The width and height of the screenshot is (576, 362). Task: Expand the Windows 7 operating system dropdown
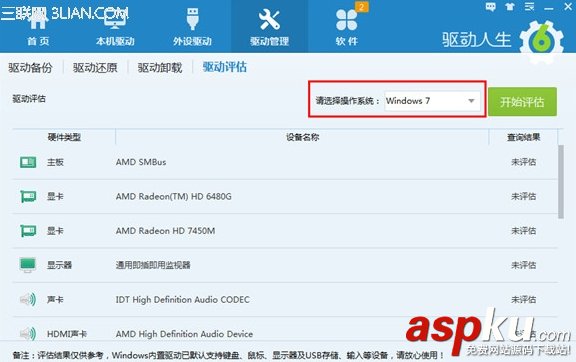tap(432, 101)
